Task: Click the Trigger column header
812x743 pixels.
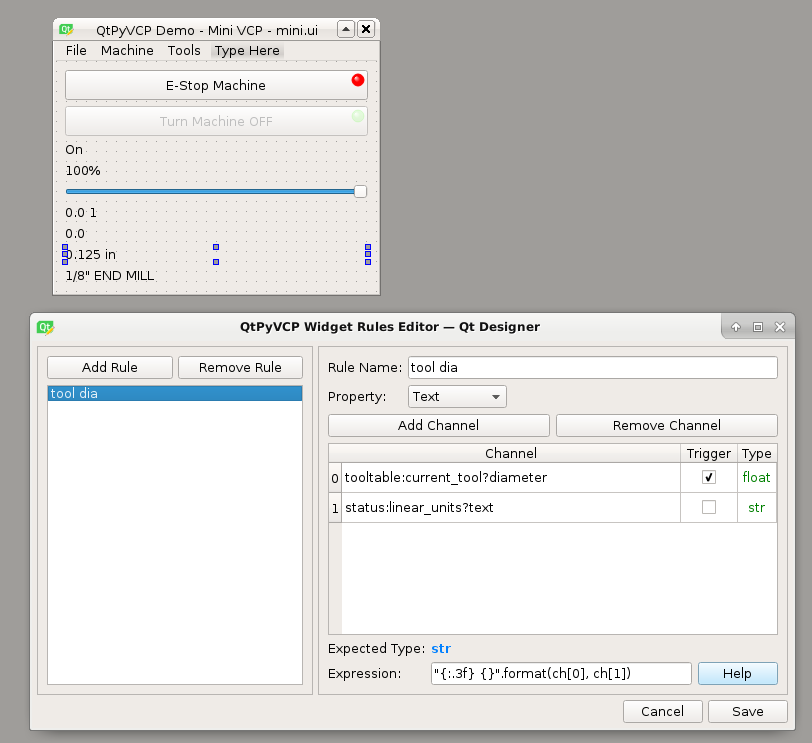Action: click(708, 453)
